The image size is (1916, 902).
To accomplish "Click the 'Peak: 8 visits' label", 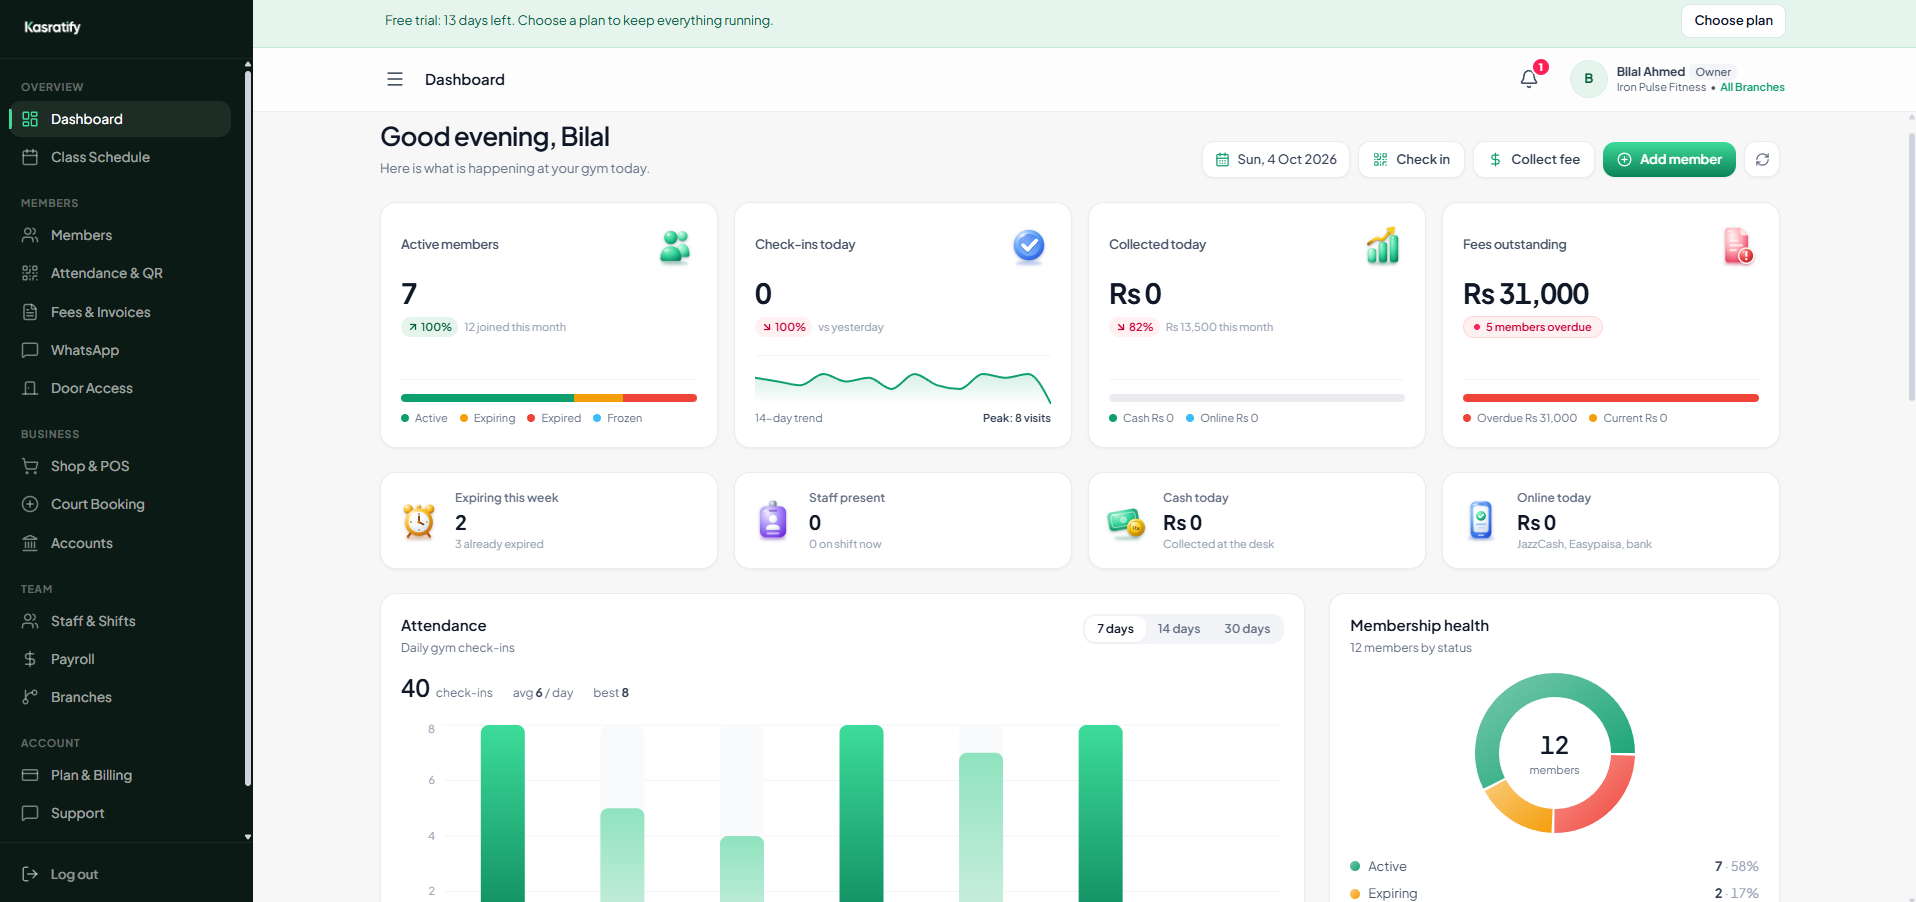I will [x=1017, y=418].
